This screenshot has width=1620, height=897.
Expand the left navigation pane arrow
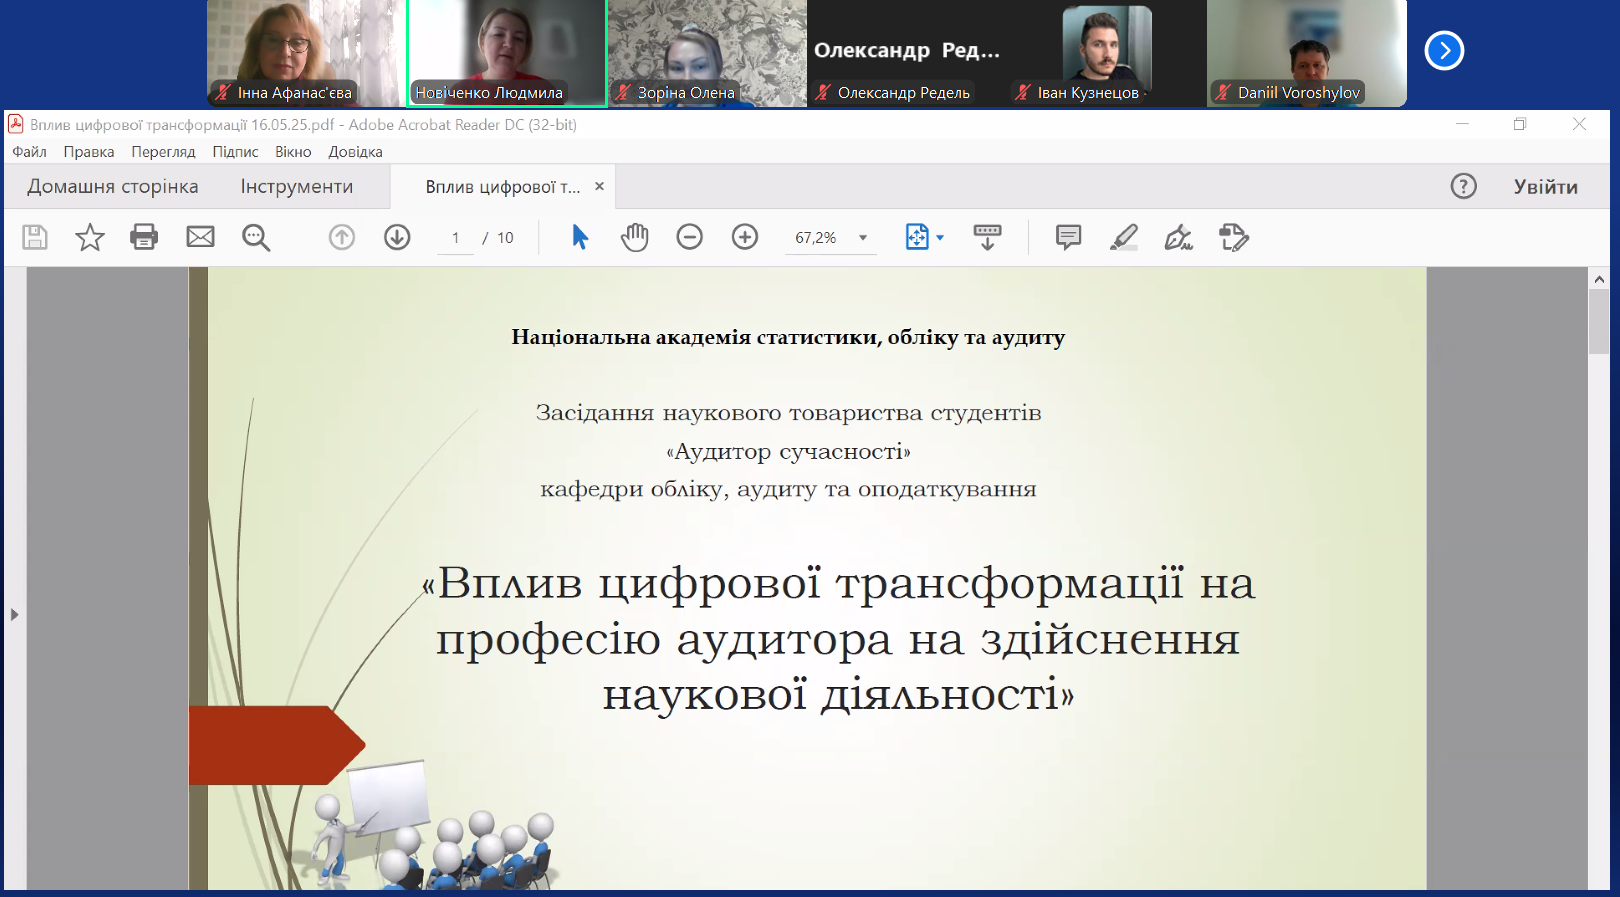point(14,614)
